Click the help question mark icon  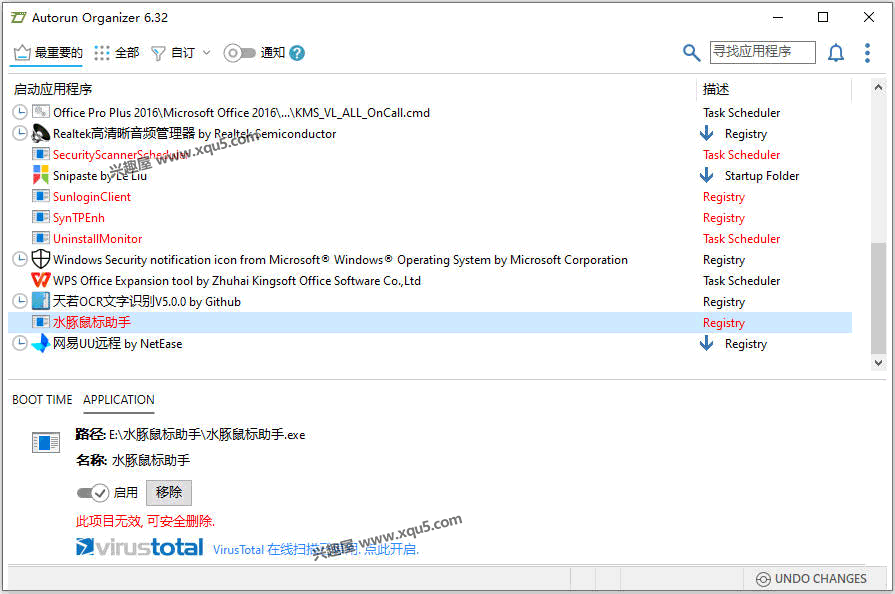click(x=296, y=53)
